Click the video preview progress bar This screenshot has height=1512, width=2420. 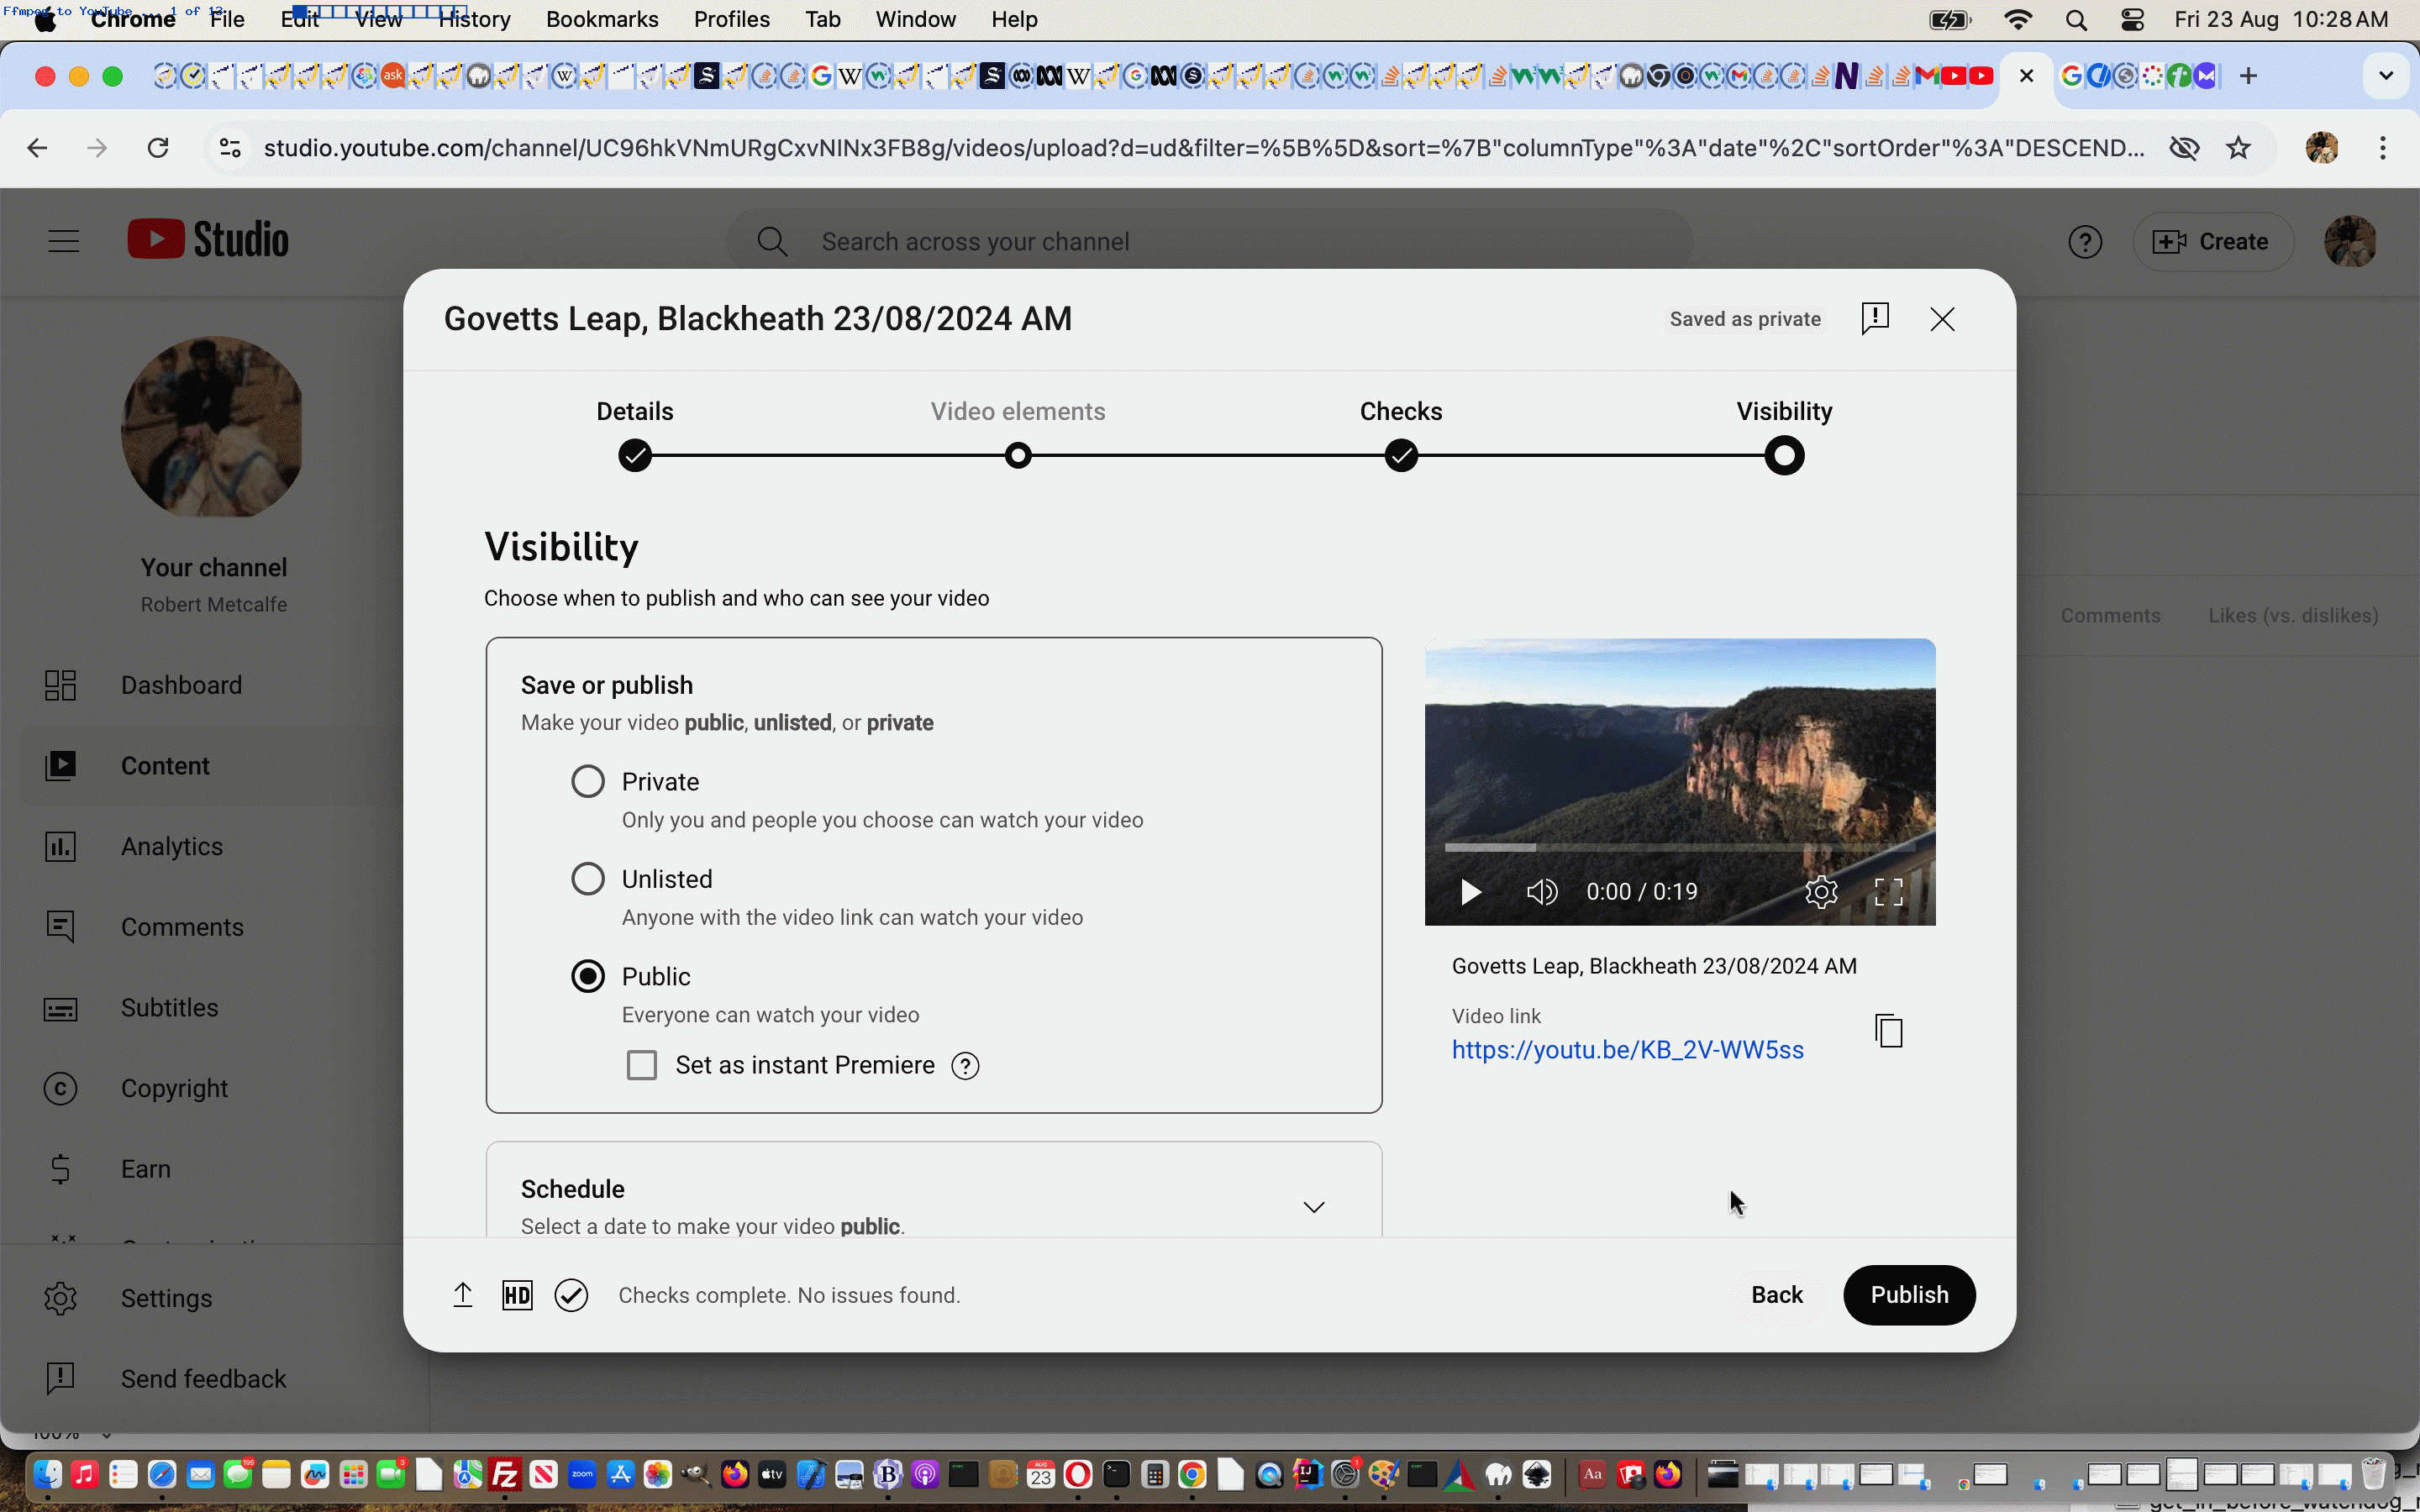(x=1680, y=847)
